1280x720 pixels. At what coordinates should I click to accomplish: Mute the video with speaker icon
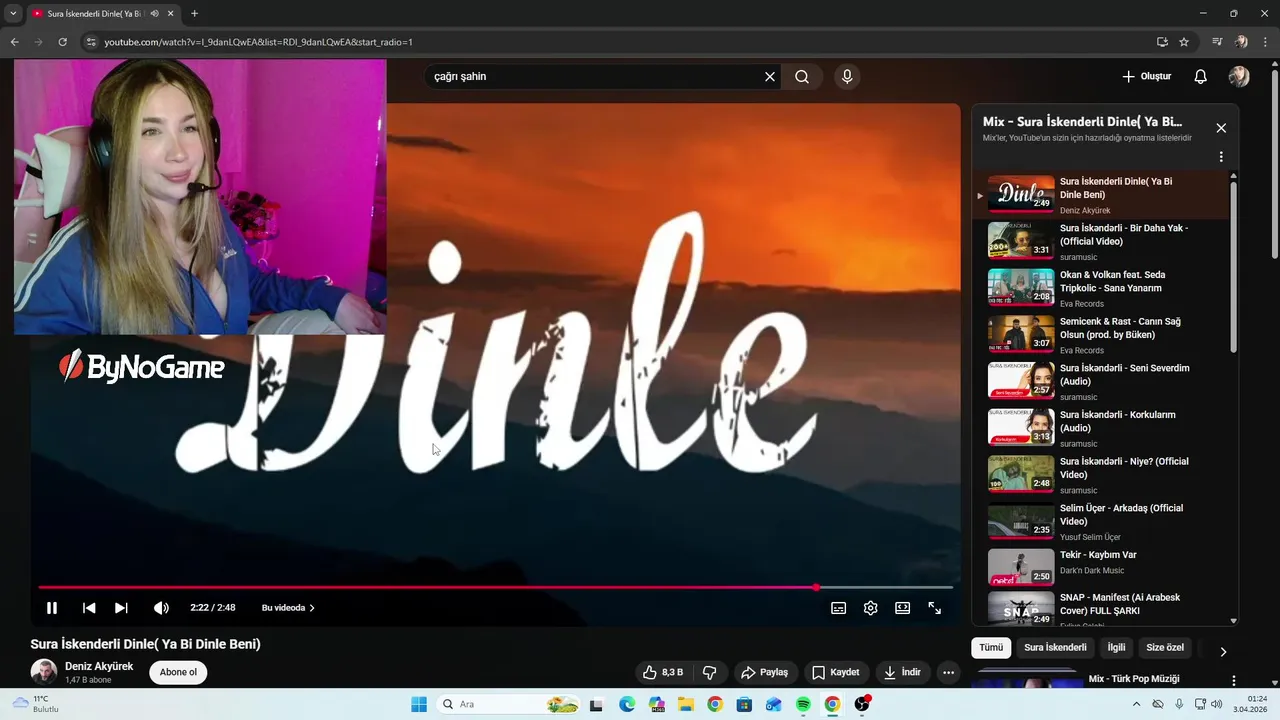tap(161, 608)
